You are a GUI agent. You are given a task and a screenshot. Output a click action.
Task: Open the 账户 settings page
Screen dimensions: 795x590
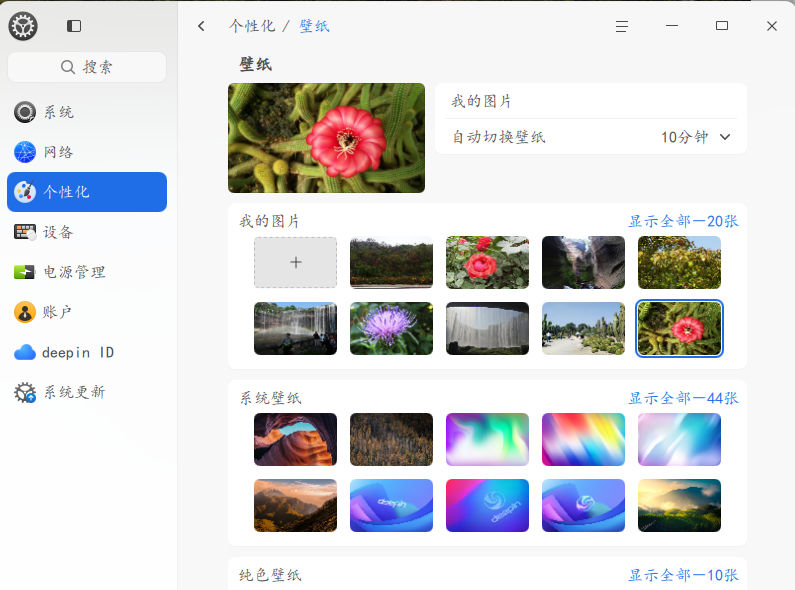[x=87, y=312]
